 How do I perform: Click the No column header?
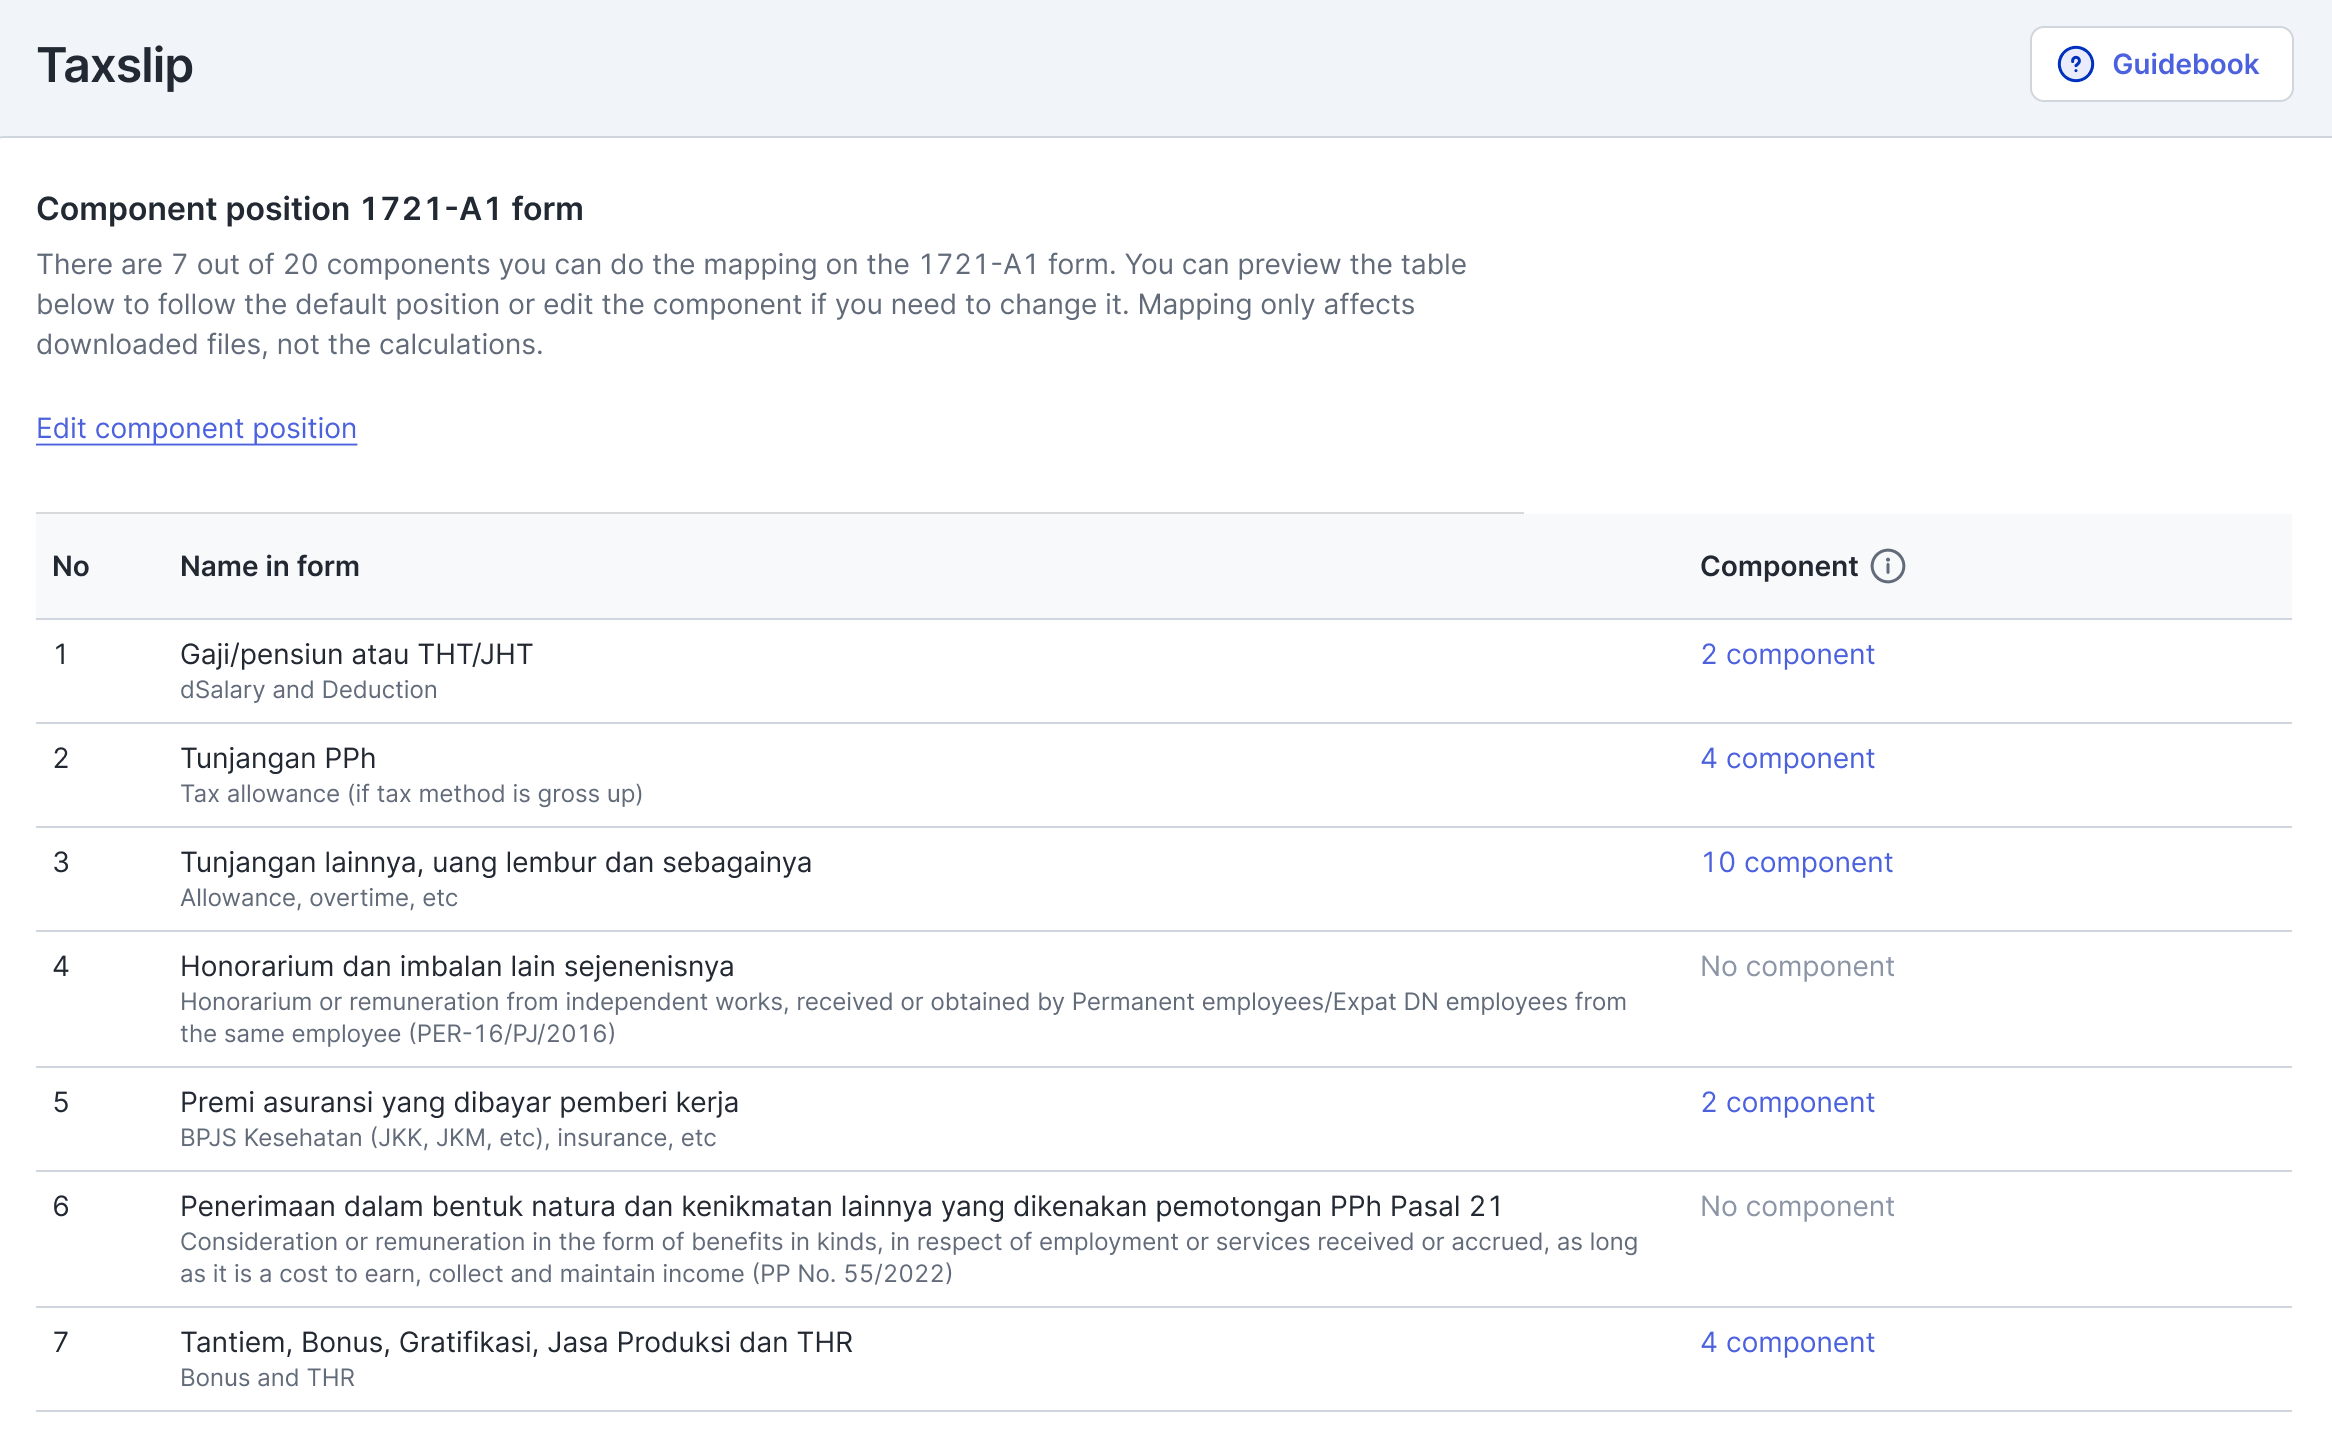[x=70, y=566]
